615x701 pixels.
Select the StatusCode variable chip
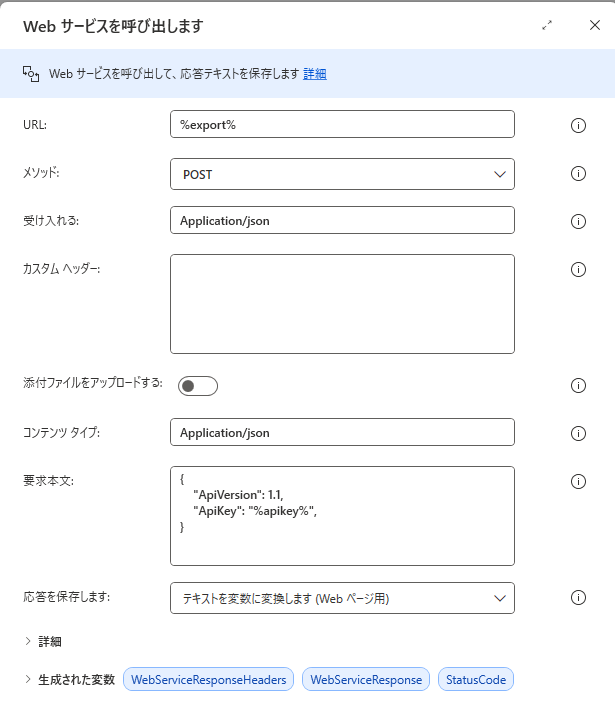click(476, 680)
